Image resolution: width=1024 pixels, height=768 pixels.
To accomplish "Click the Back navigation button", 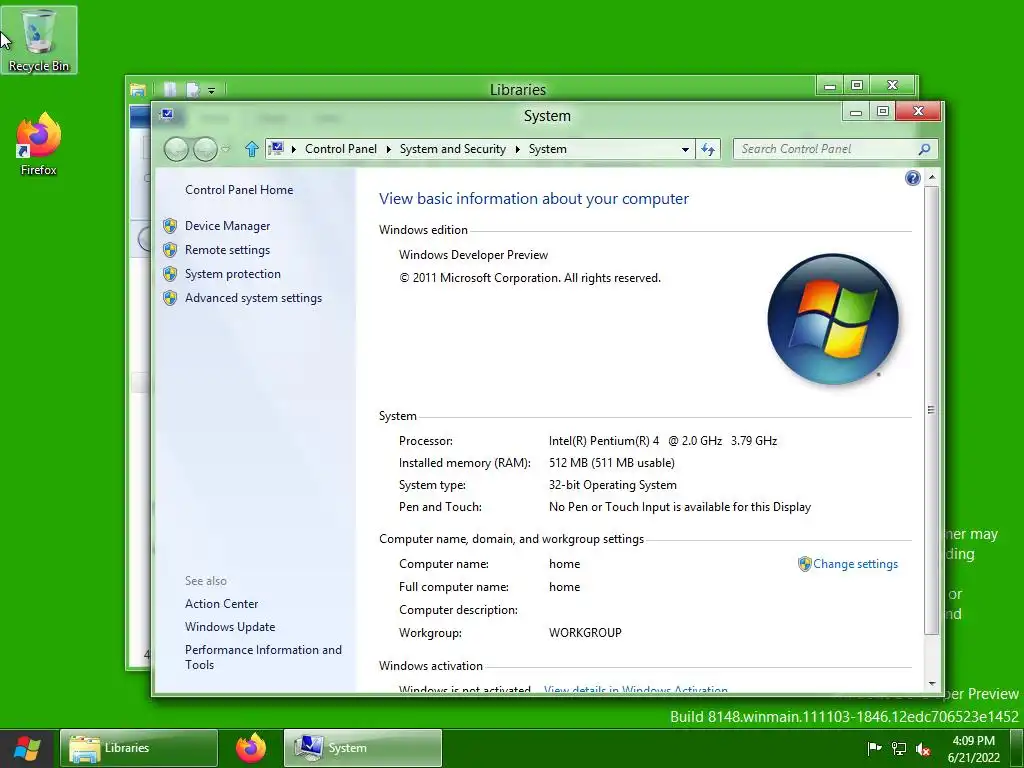I will [x=176, y=150].
